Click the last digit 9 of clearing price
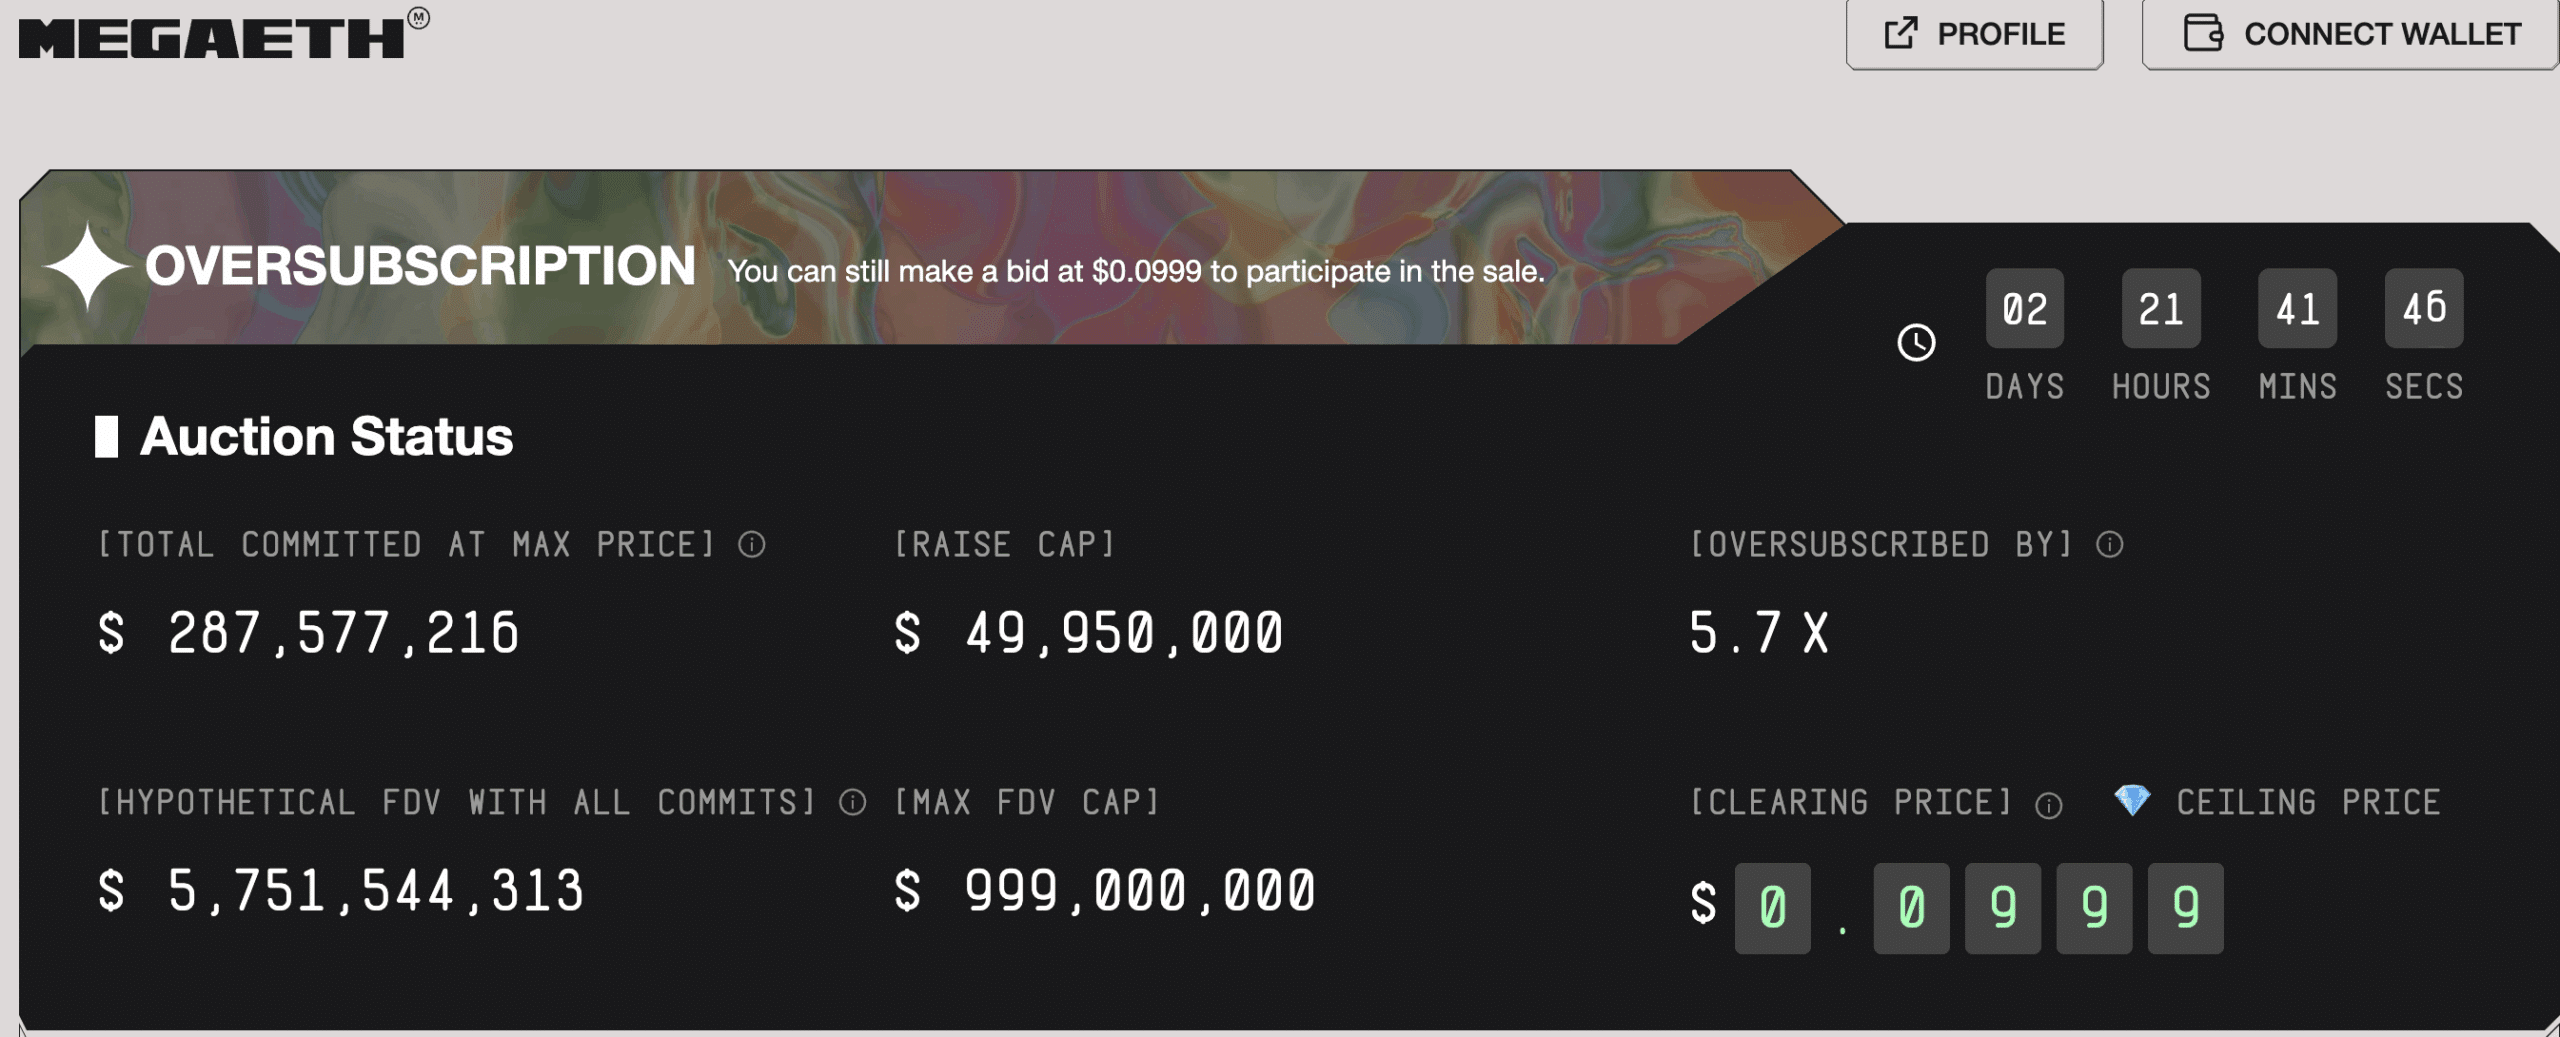 [x=2184, y=906]
